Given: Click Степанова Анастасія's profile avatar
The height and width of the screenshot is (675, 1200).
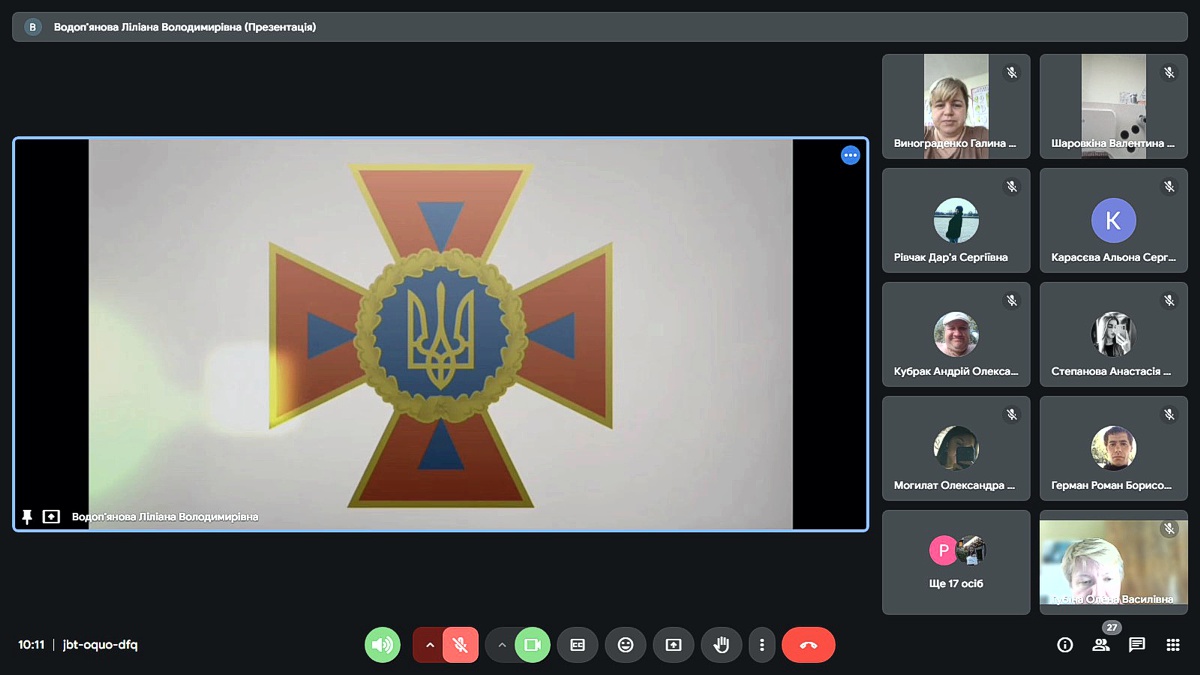Looking at the screenshot, I should point(1114,335).
